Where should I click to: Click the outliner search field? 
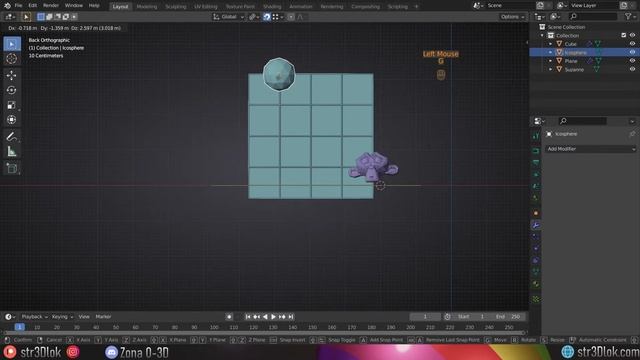[593, 16]
